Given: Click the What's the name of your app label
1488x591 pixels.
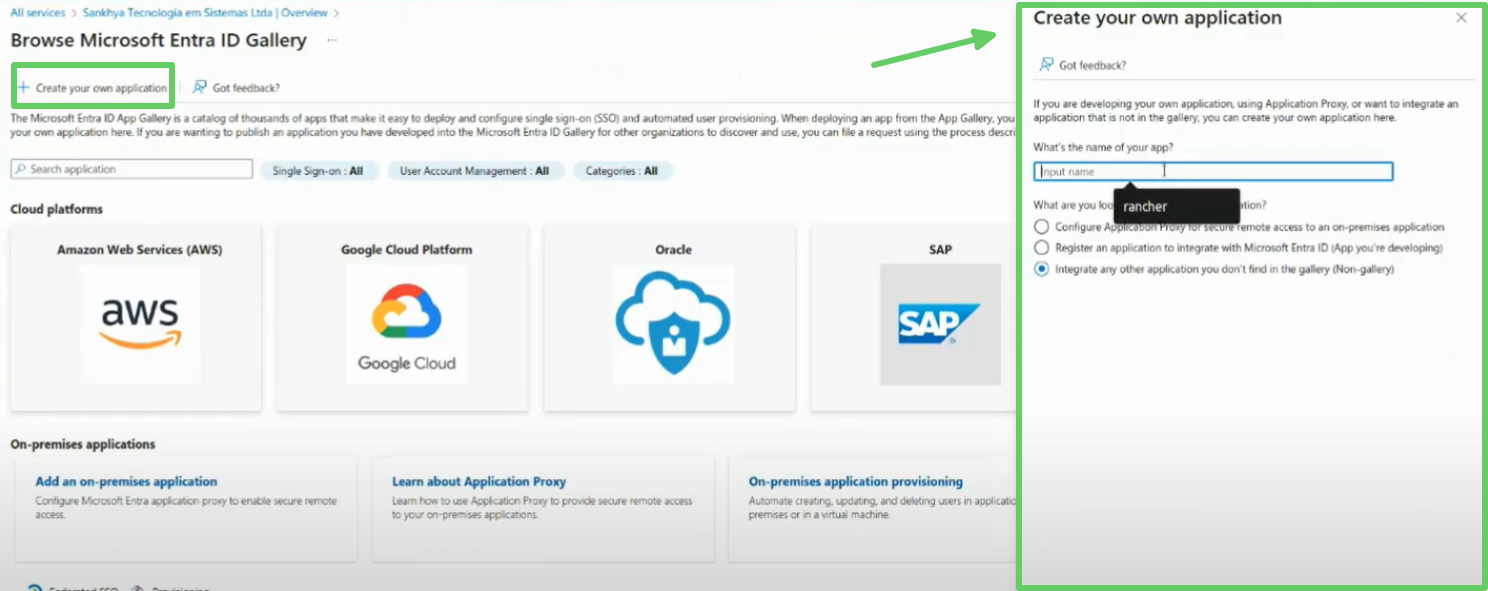Looking at the screenshot, I should [1103, 148].
